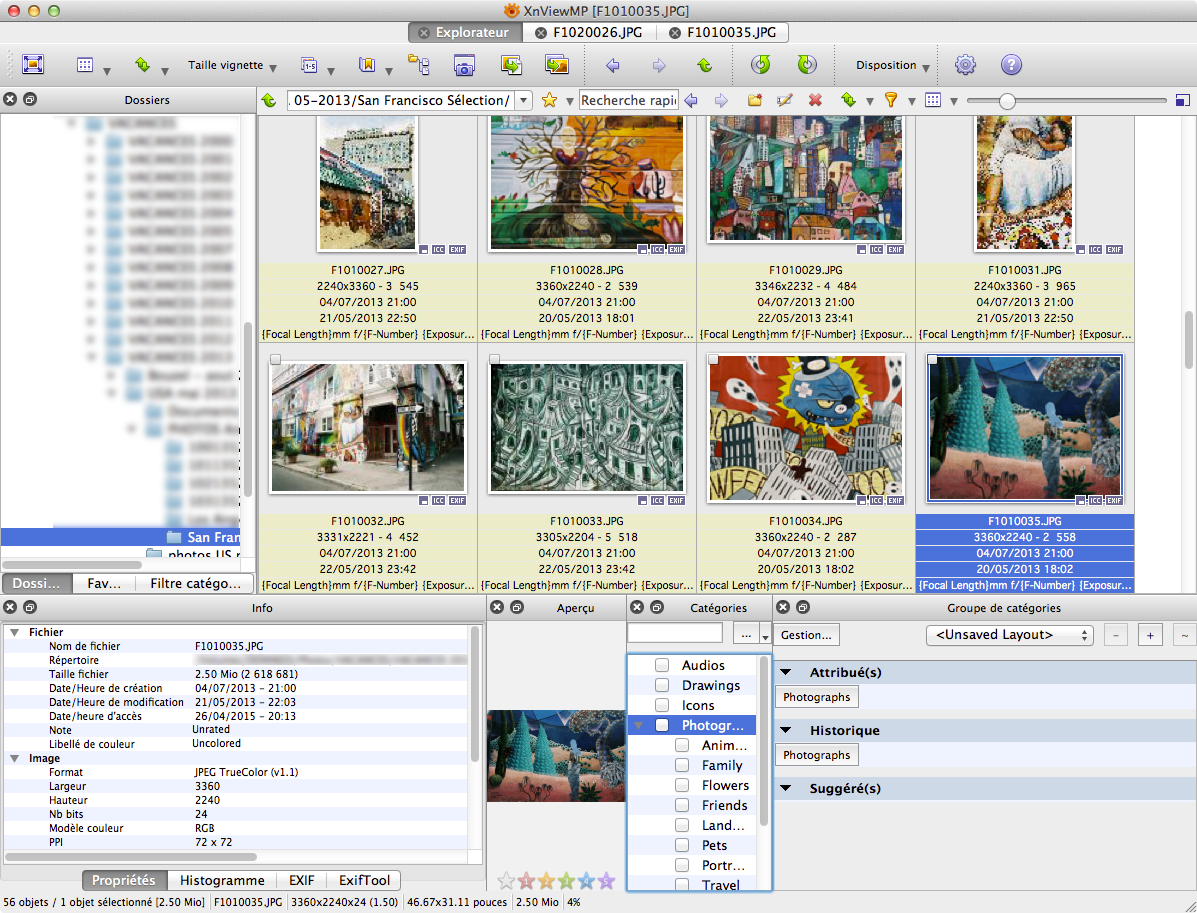Click the convert image icon with one picture

point(511,65)
